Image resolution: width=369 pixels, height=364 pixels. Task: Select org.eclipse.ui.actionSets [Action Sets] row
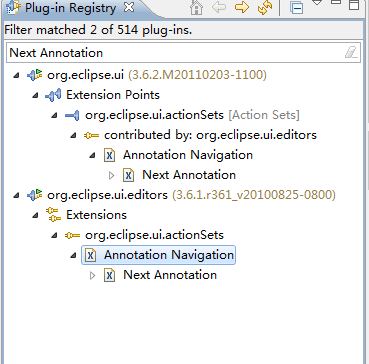click(x=192, y=115)
